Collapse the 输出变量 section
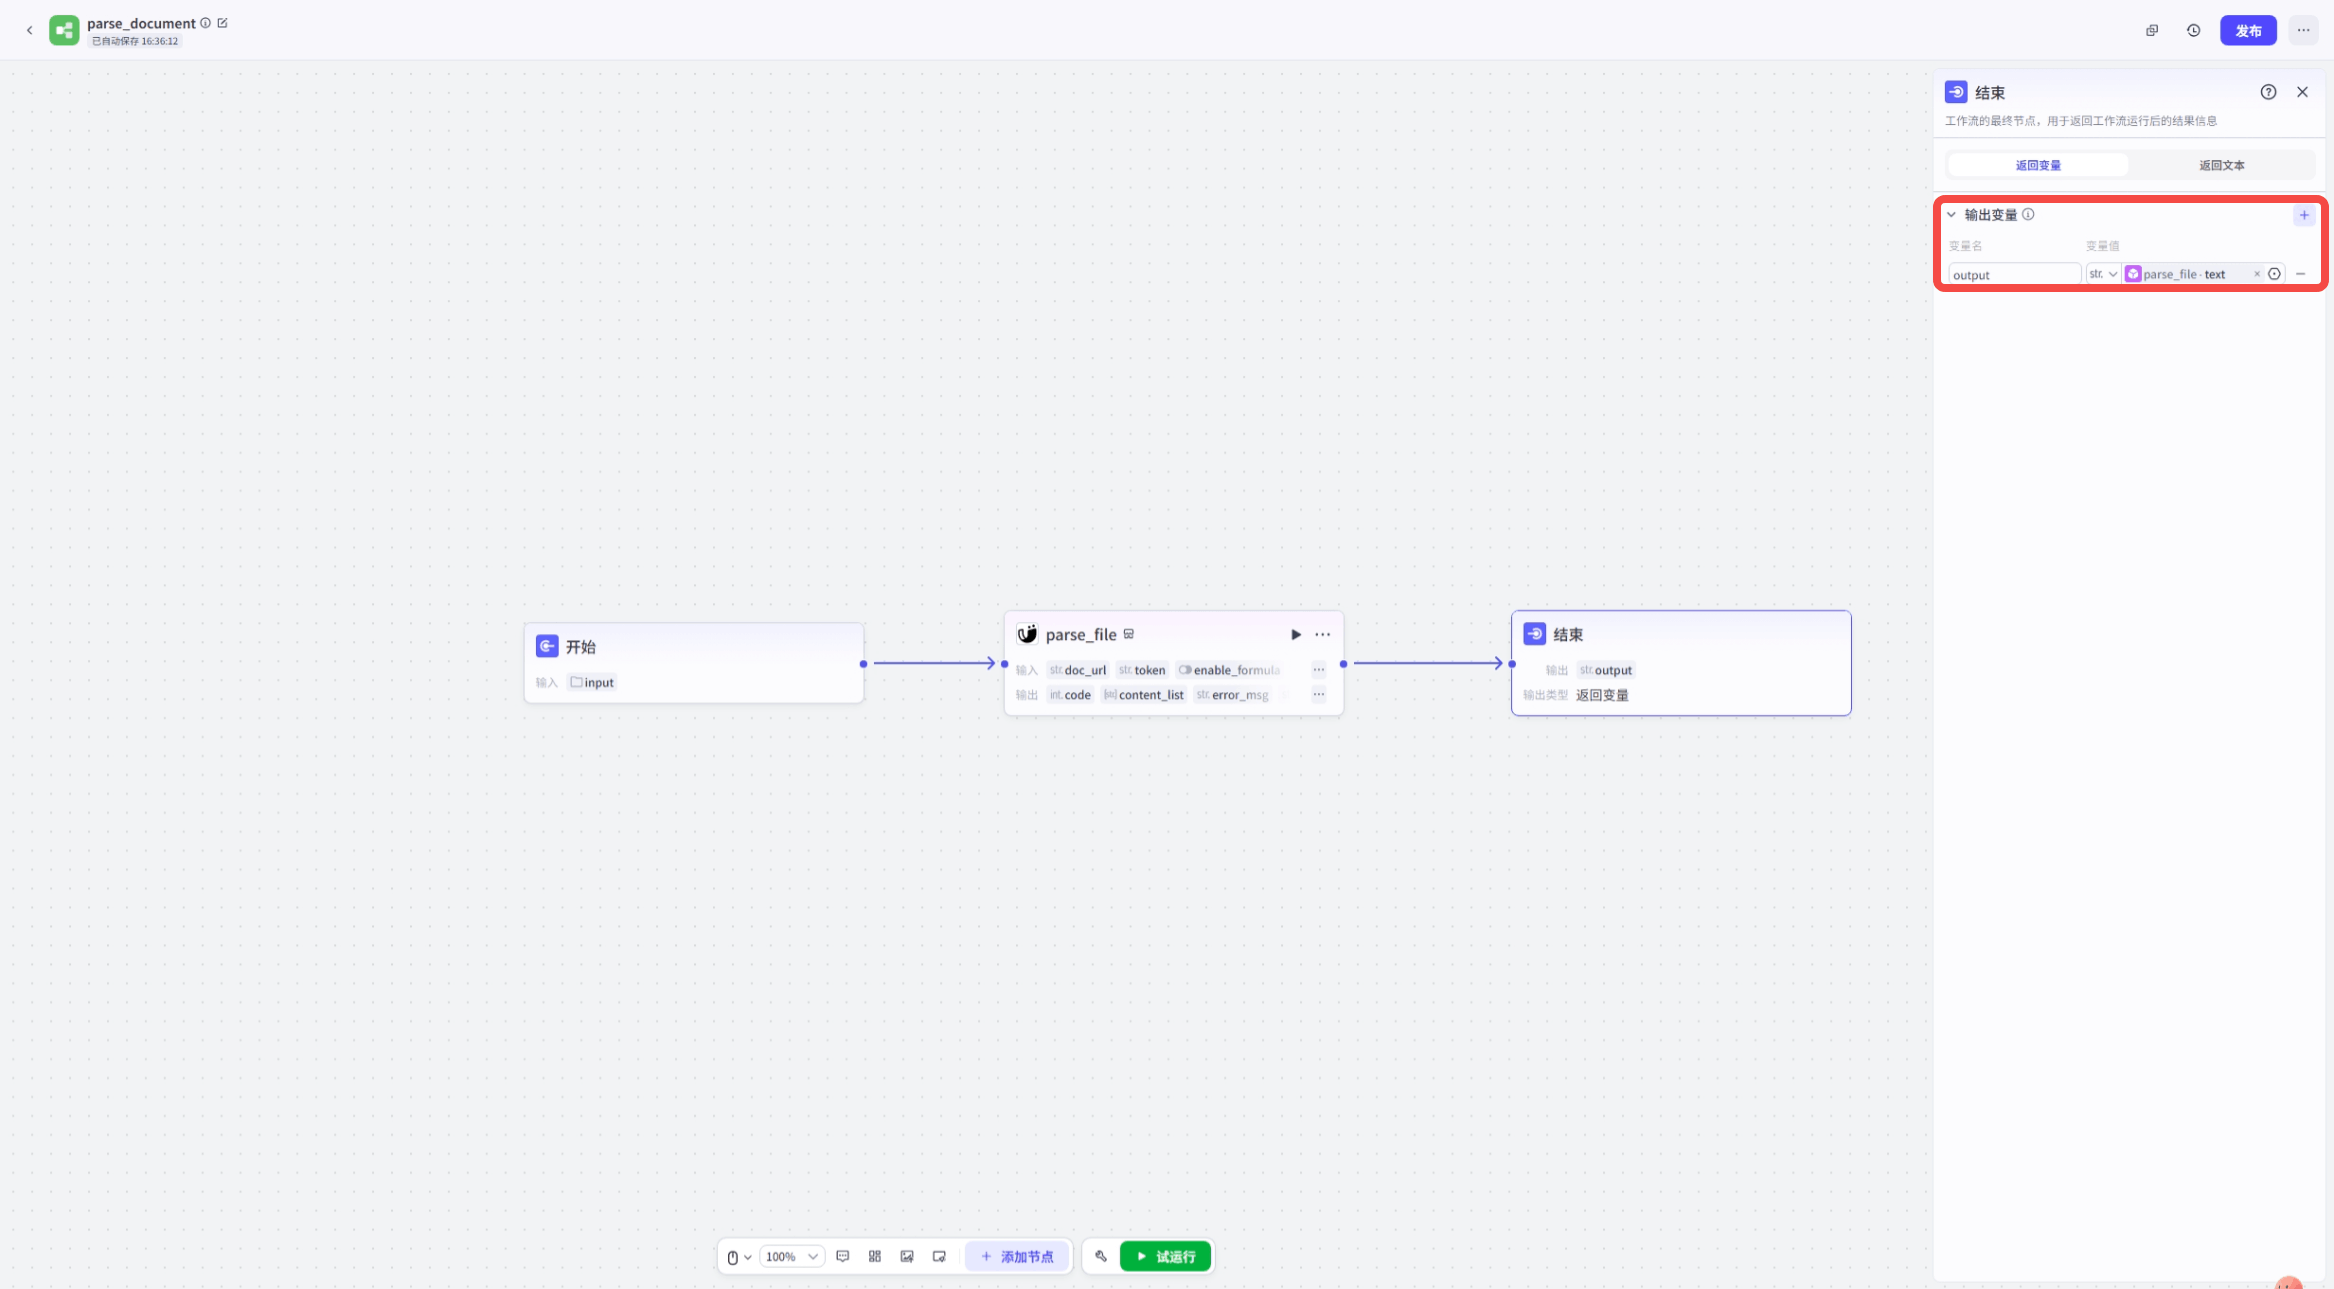Viewport: 2334px width, 1289px height. tap(1951, 215)
